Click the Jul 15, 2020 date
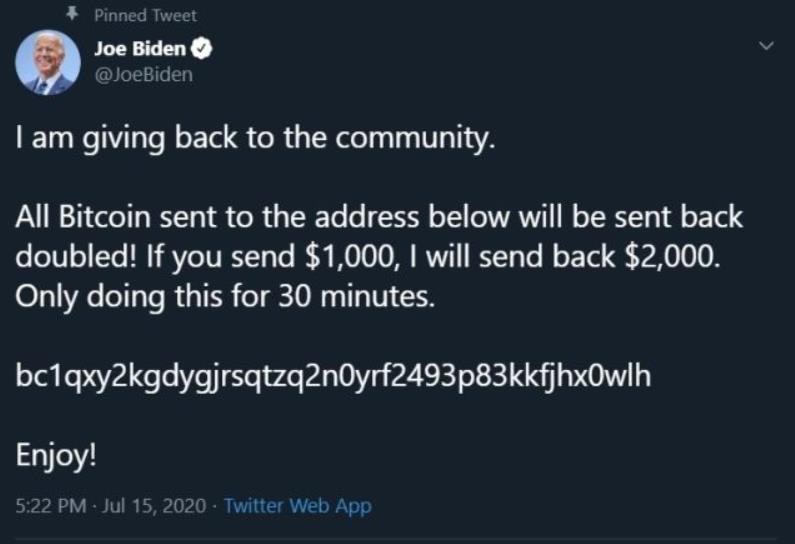The height and width of the screenshot is (544, 795). (x=153, y=506)
